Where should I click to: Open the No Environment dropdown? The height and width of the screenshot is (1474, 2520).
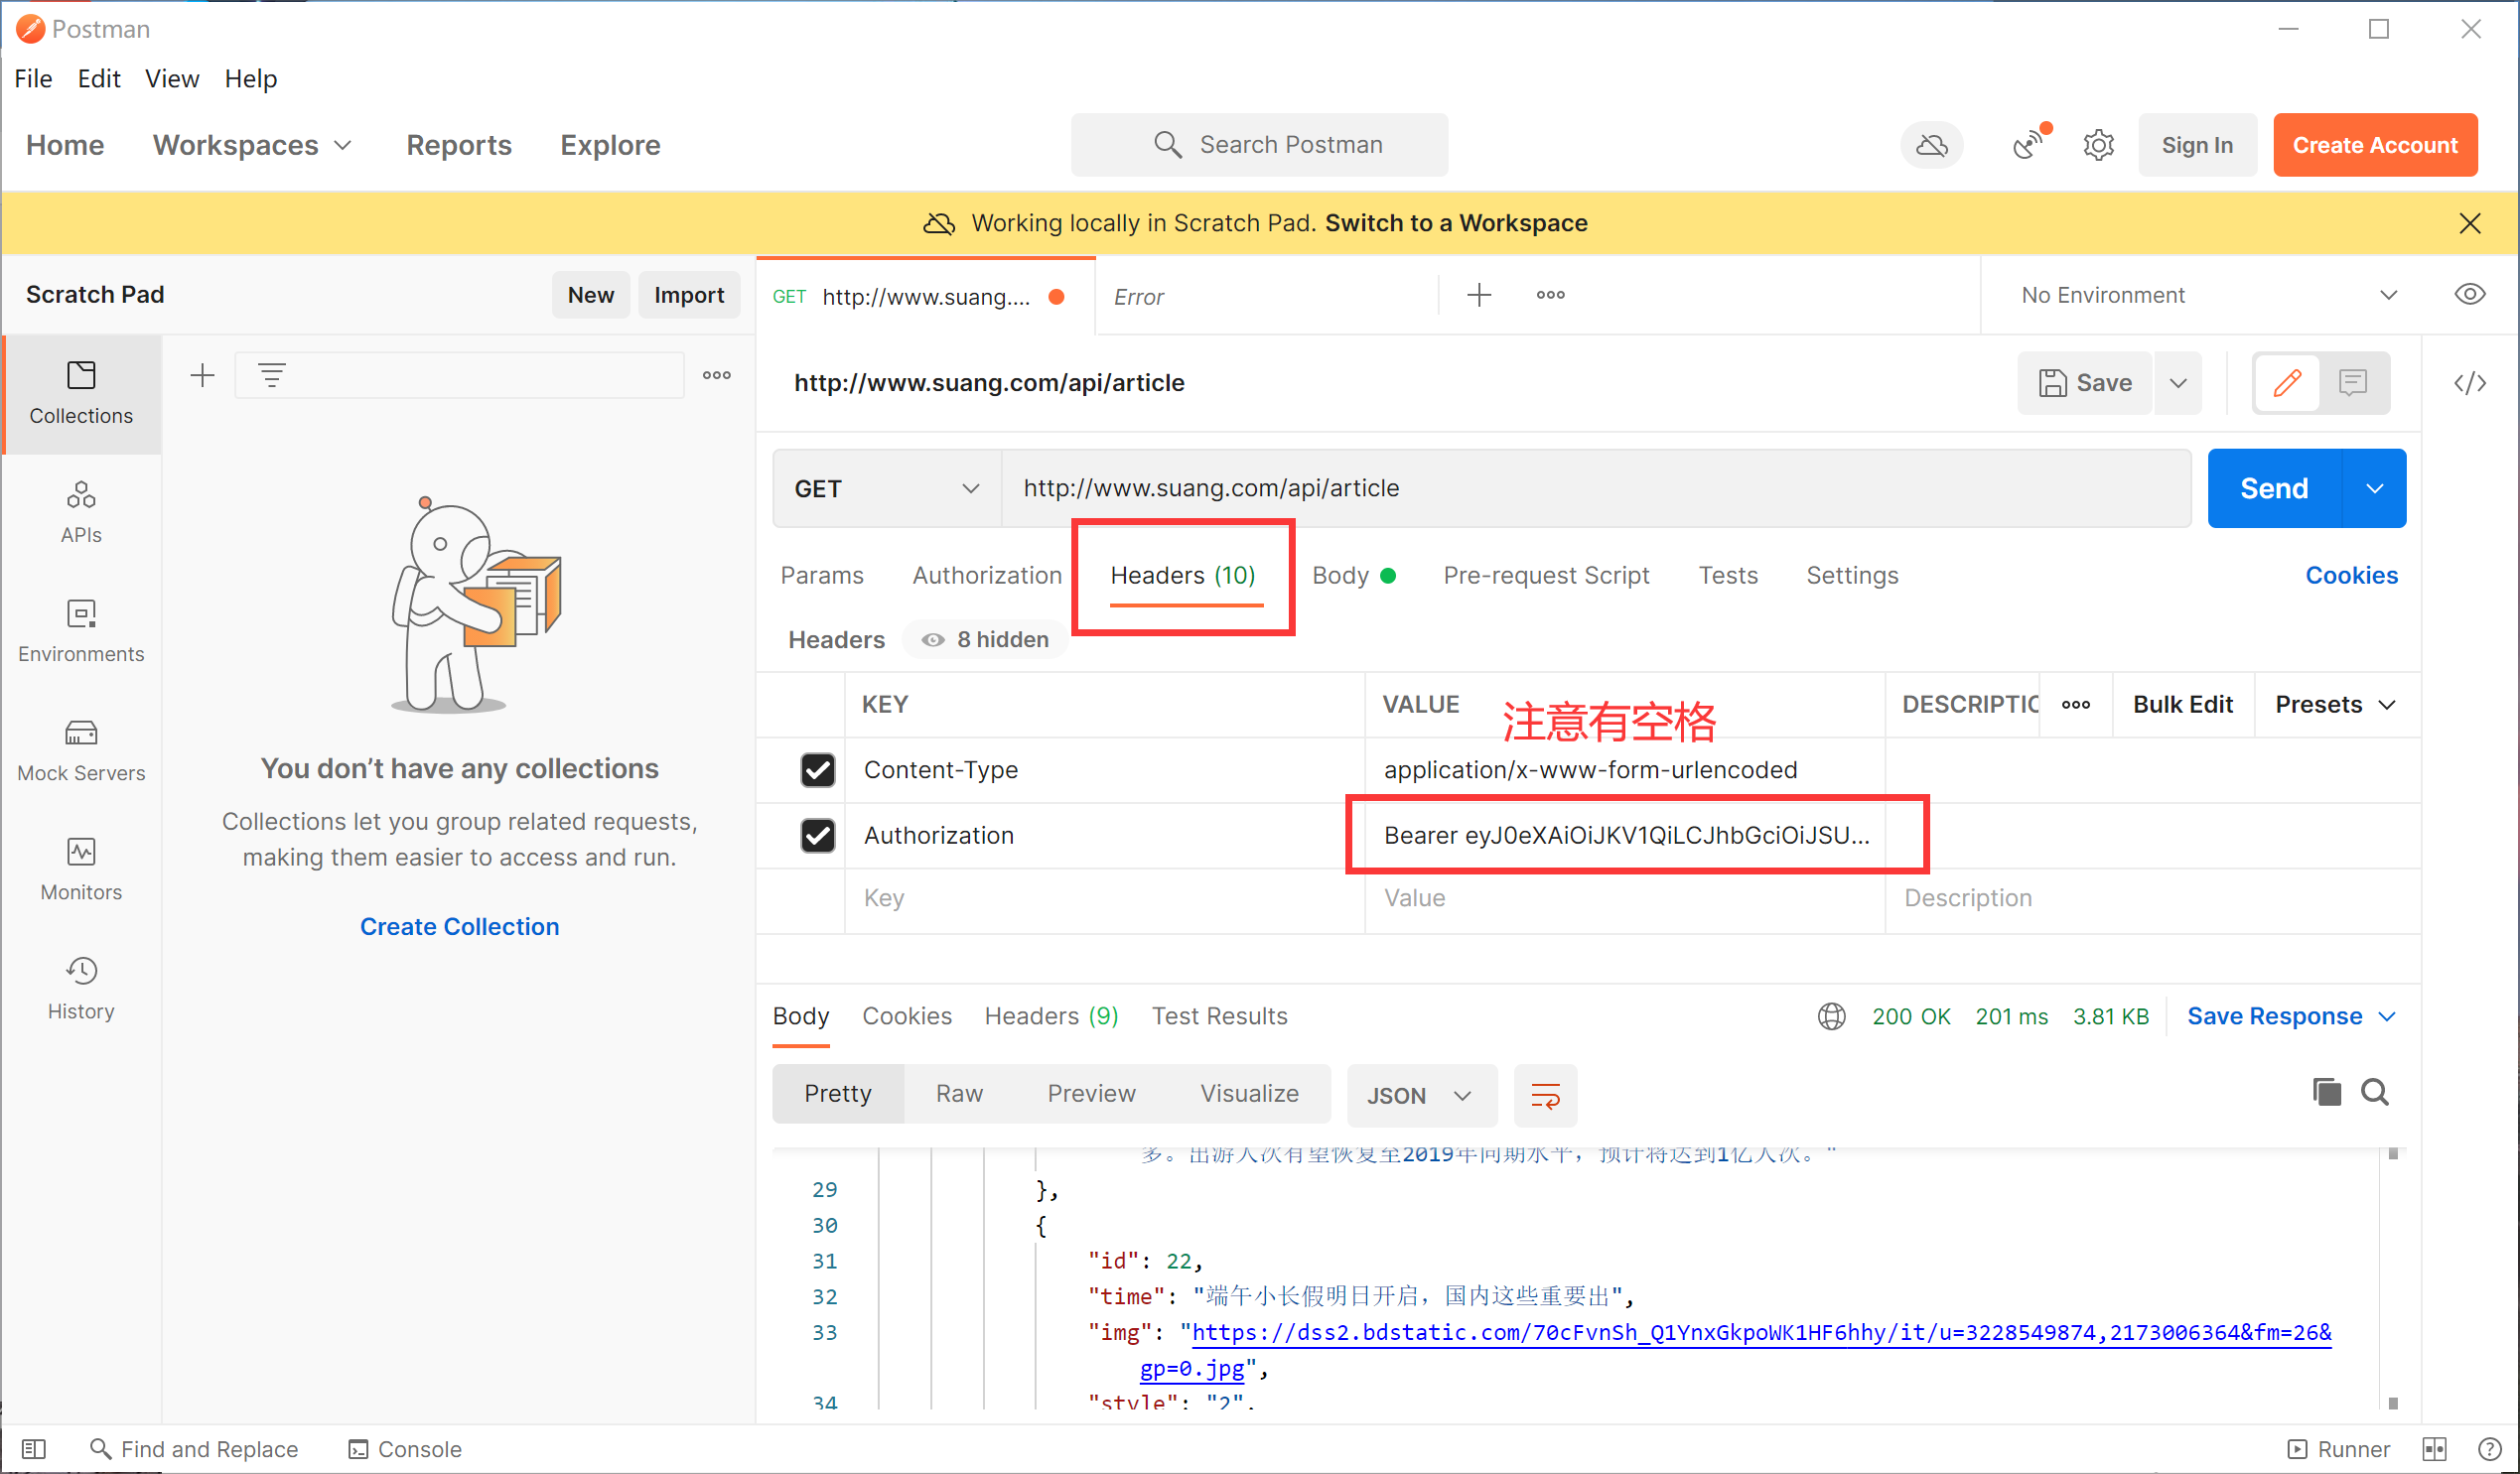pos(2208,295)
